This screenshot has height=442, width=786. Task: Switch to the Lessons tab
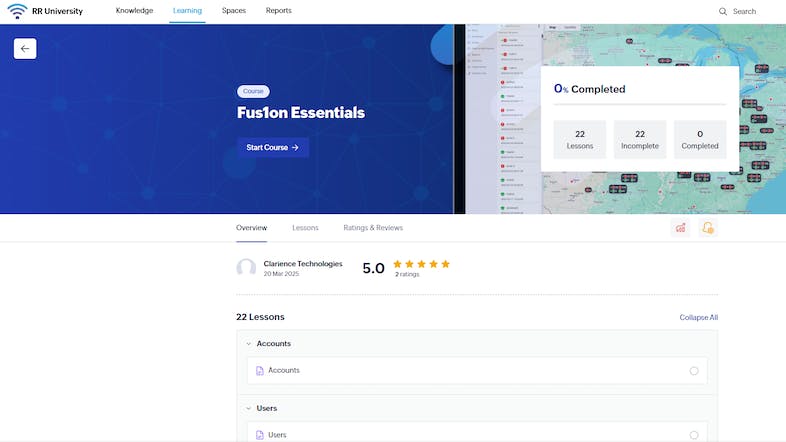pos(305,228)
